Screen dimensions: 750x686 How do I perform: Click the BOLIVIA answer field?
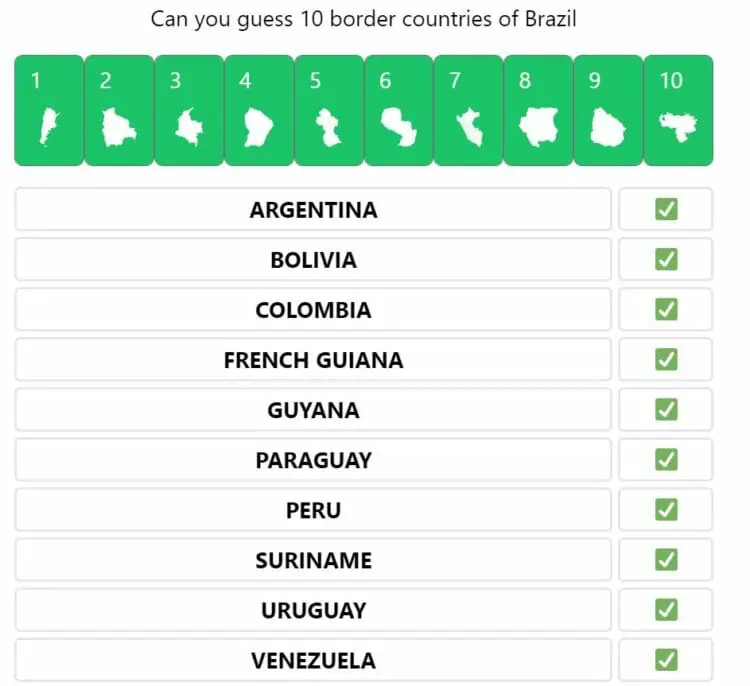pos(313,260)
